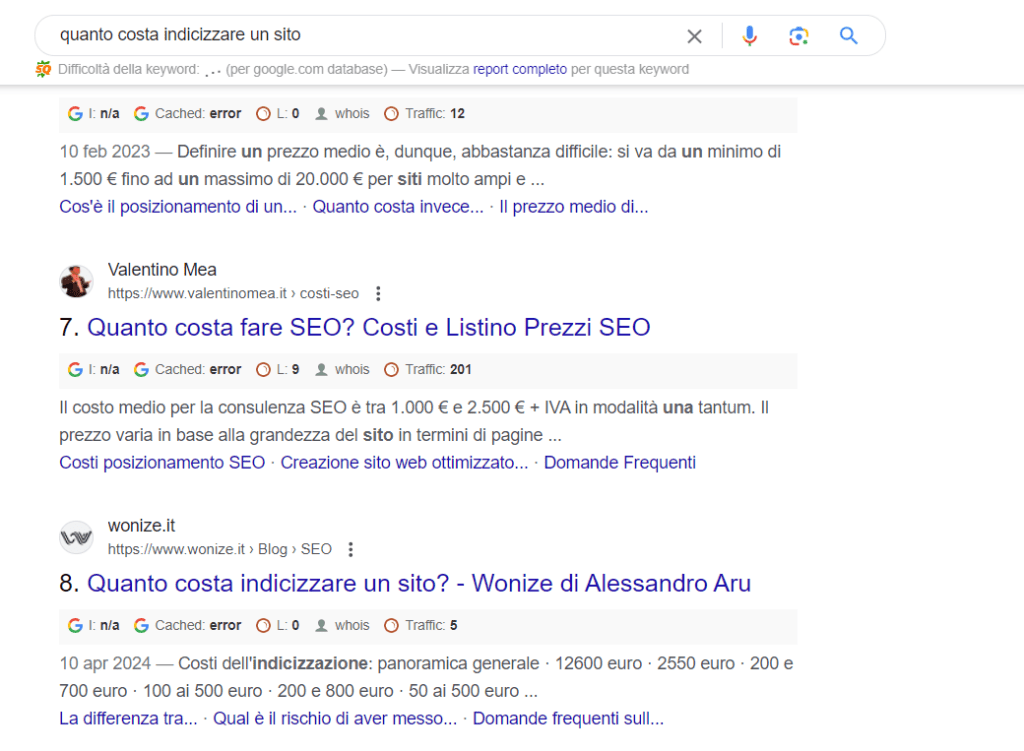Click whois in the Traffic 12 bar
Image resolution: width=1024 pixels, height=751 pixels.
coord(342,114)
